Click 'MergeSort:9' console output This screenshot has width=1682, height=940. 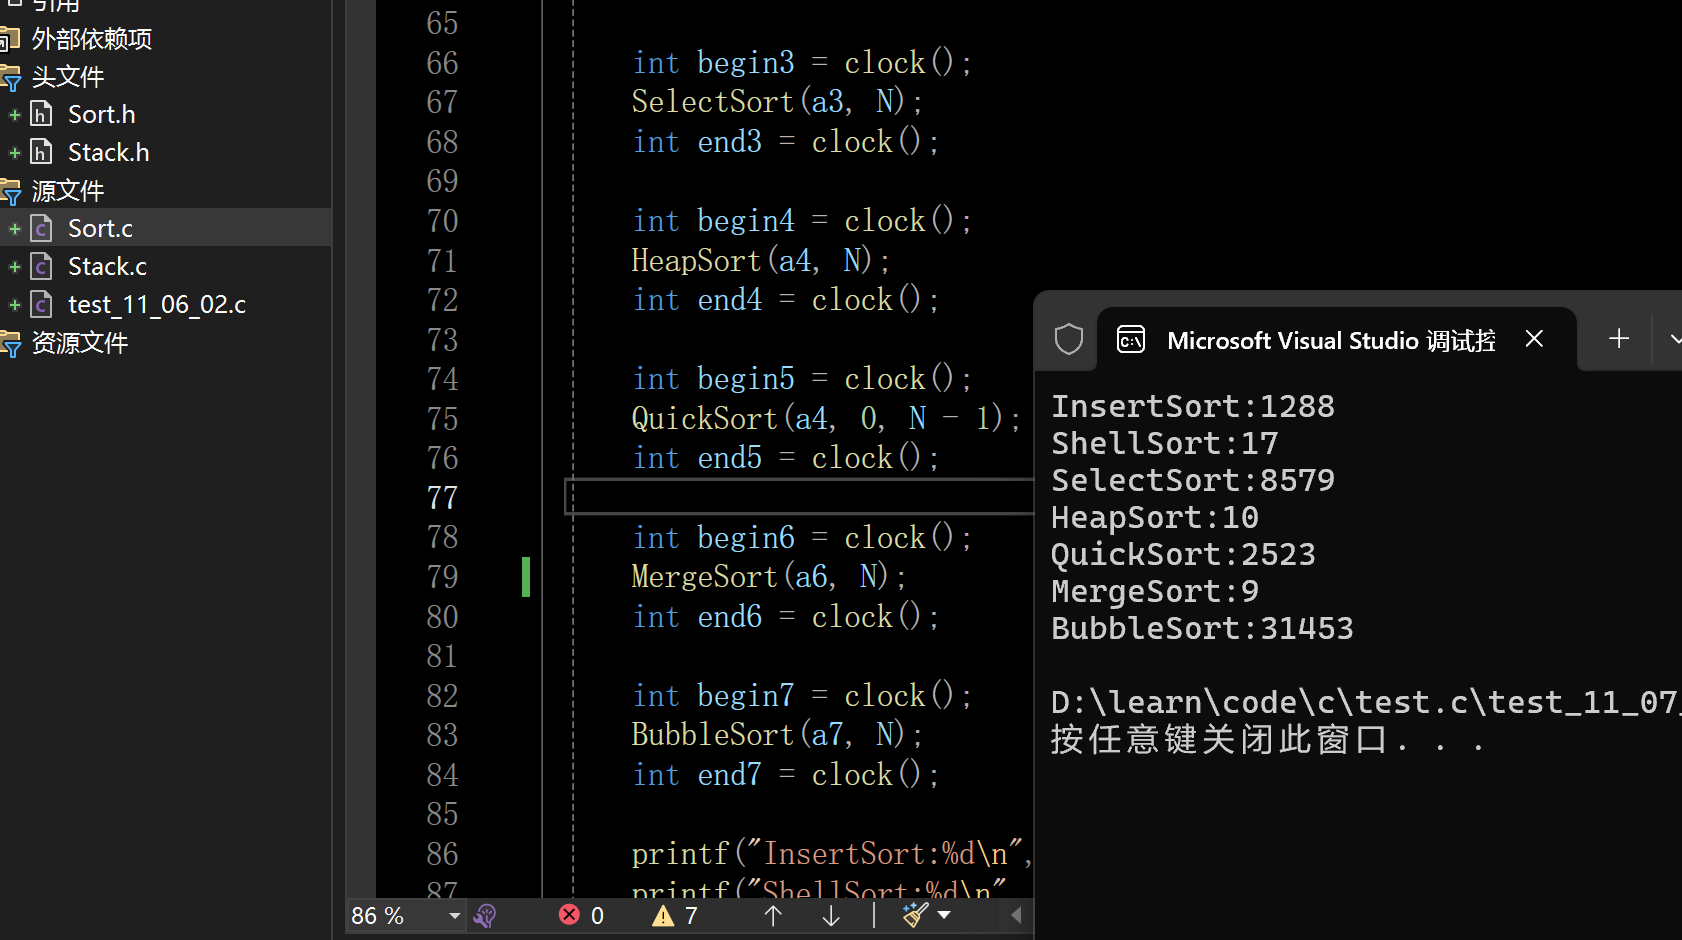[1154, 591]
